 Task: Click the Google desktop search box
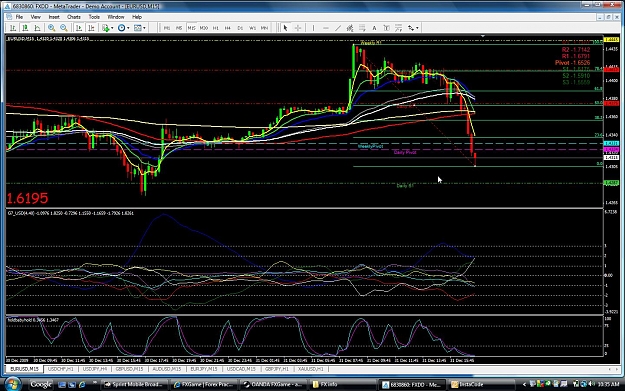(x=41, y=384)
